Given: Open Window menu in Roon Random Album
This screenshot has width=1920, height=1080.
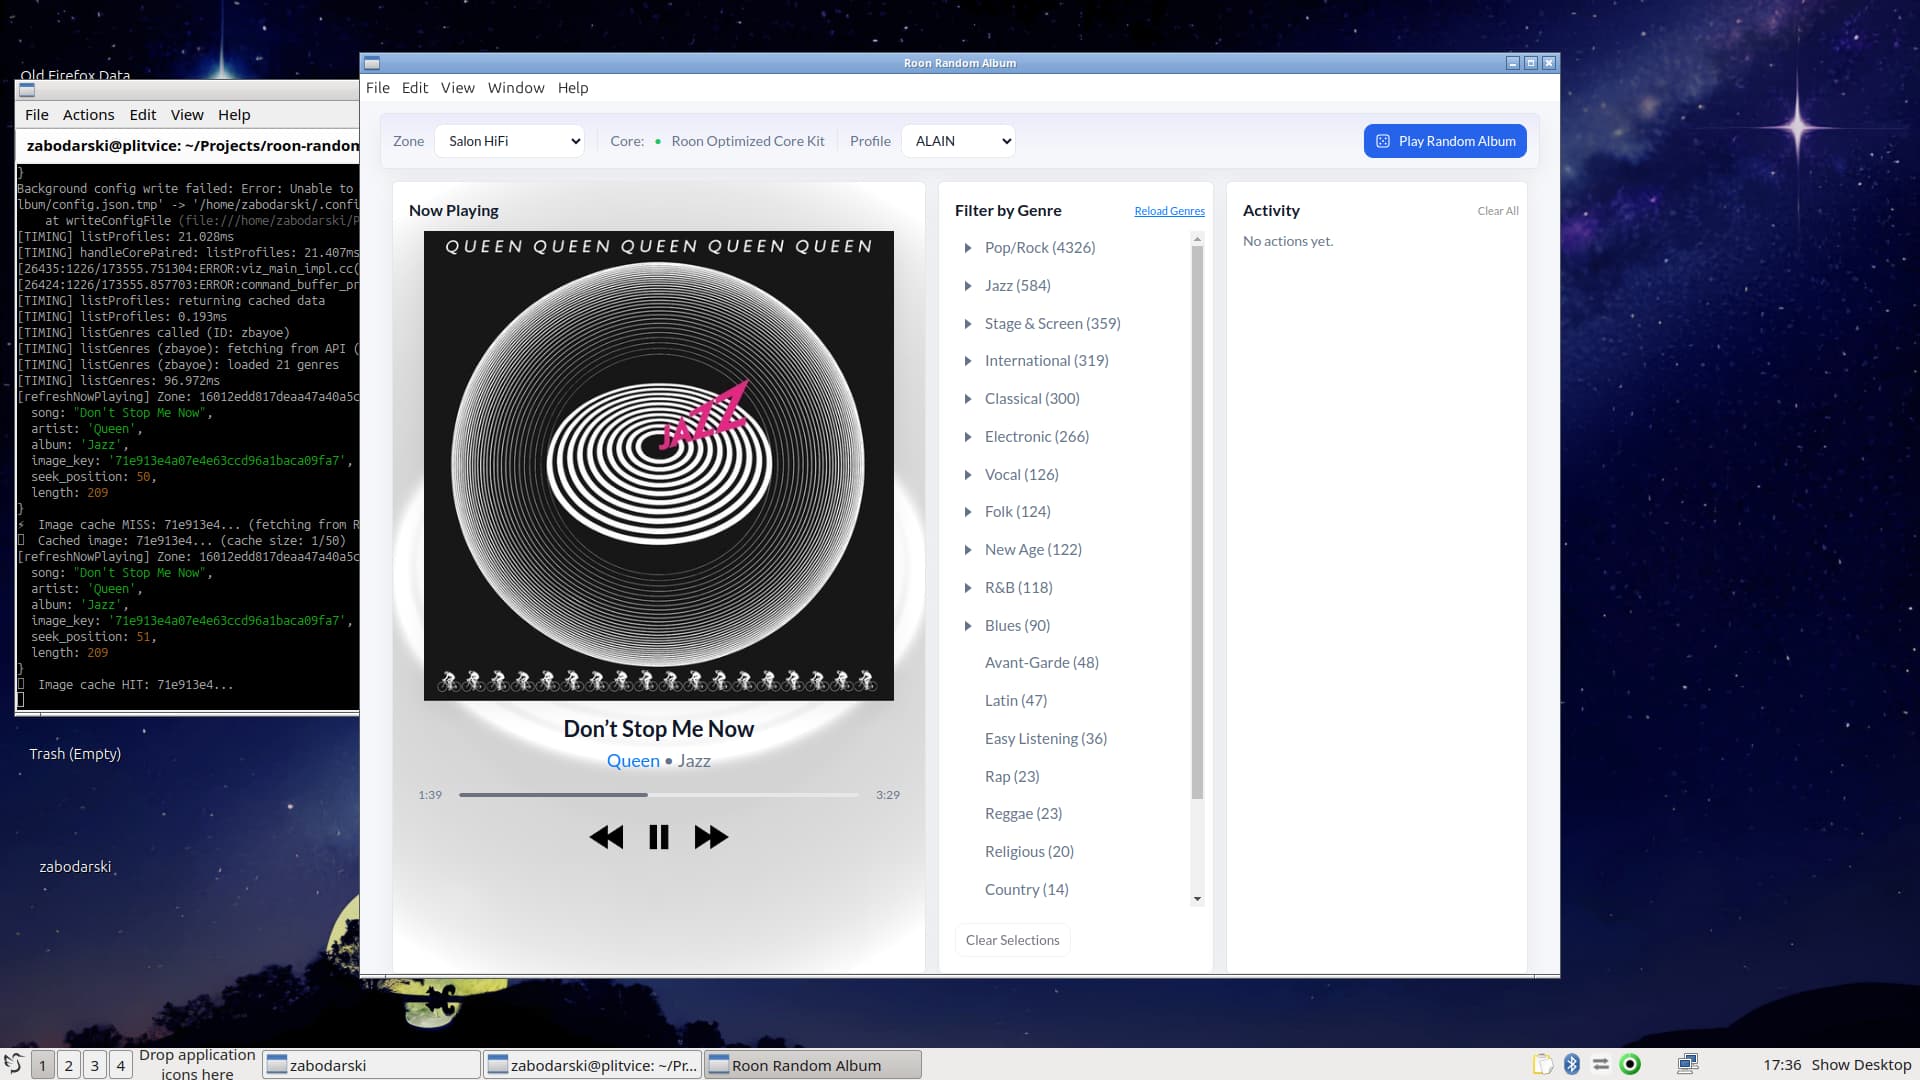Looking at the screenshot, I should click(516, 88).
